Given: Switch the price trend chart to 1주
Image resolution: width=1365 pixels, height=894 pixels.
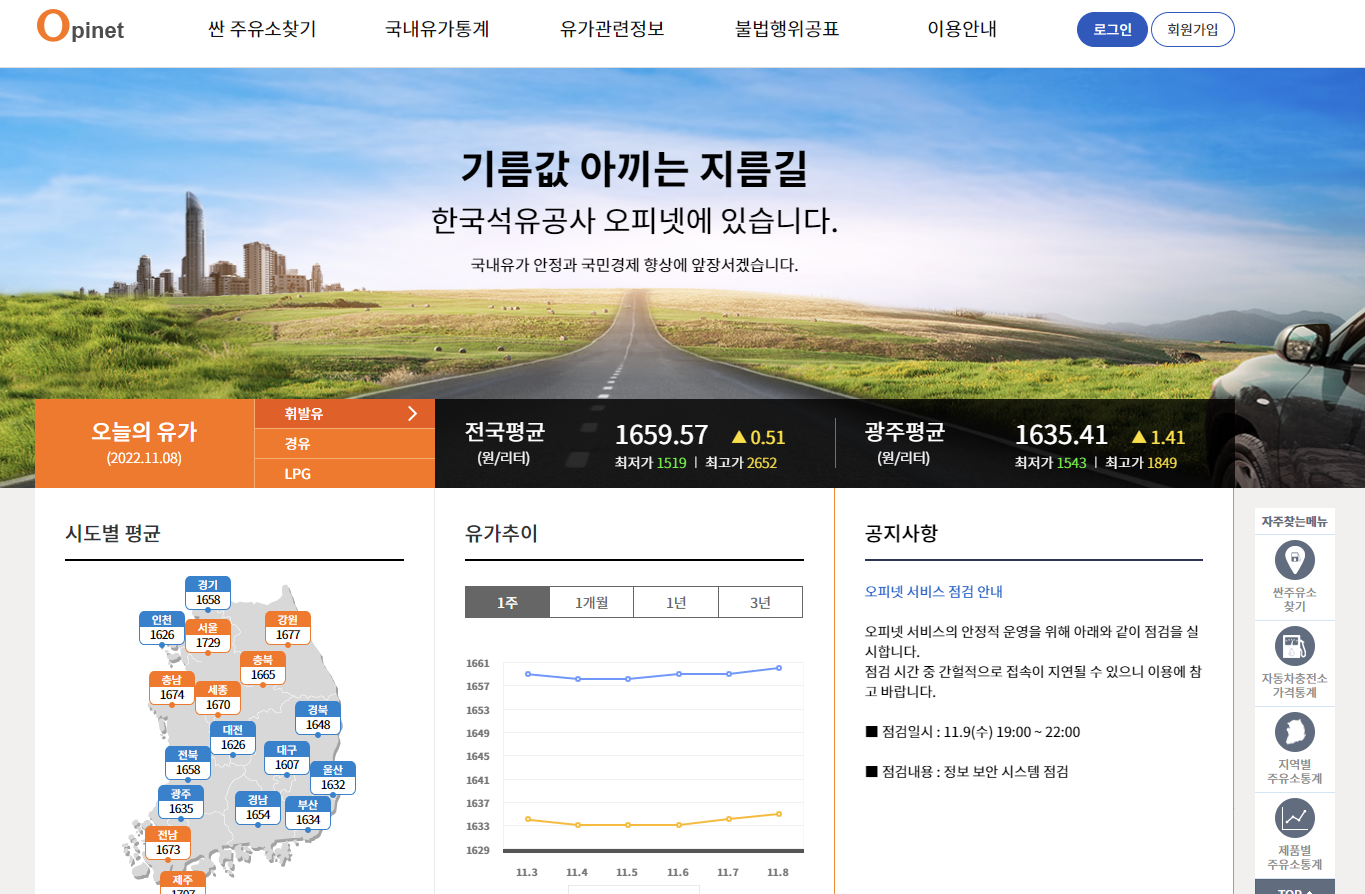Looking at the screenshot, I should (507, 602).
